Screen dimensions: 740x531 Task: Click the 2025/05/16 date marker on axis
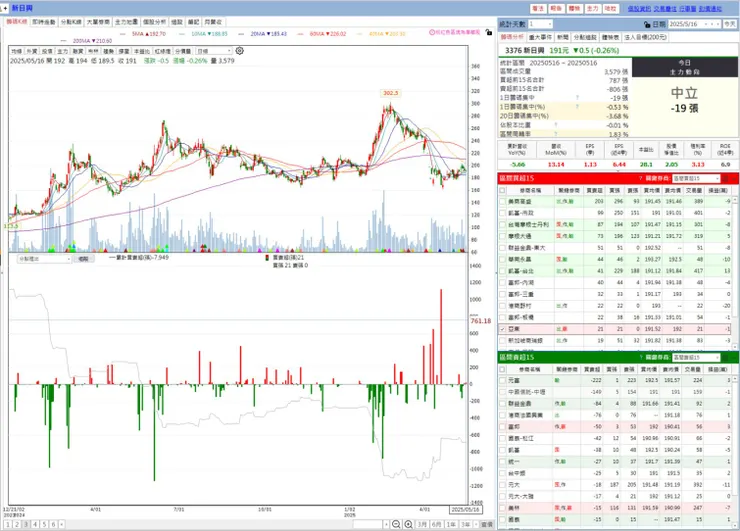(x=465, y=510)
